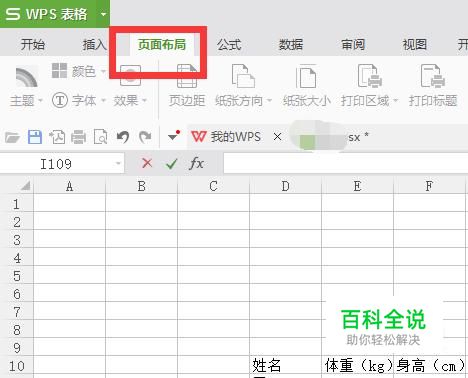Click the cell containing 姓名
The height and width of the screenshot is (378, 468).
[286, 366]
